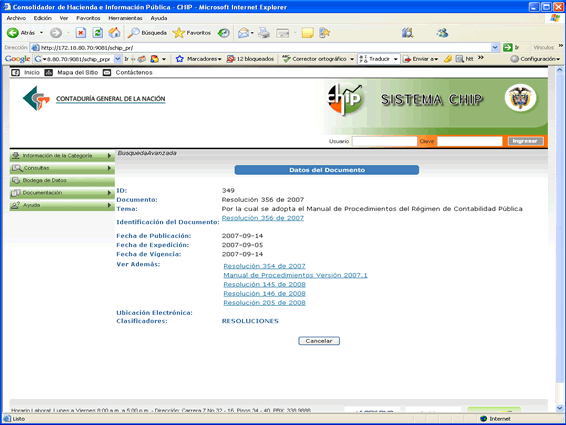Click the Ingresar login button
Screen dimensions: 566x425
(x=525, y=141)
